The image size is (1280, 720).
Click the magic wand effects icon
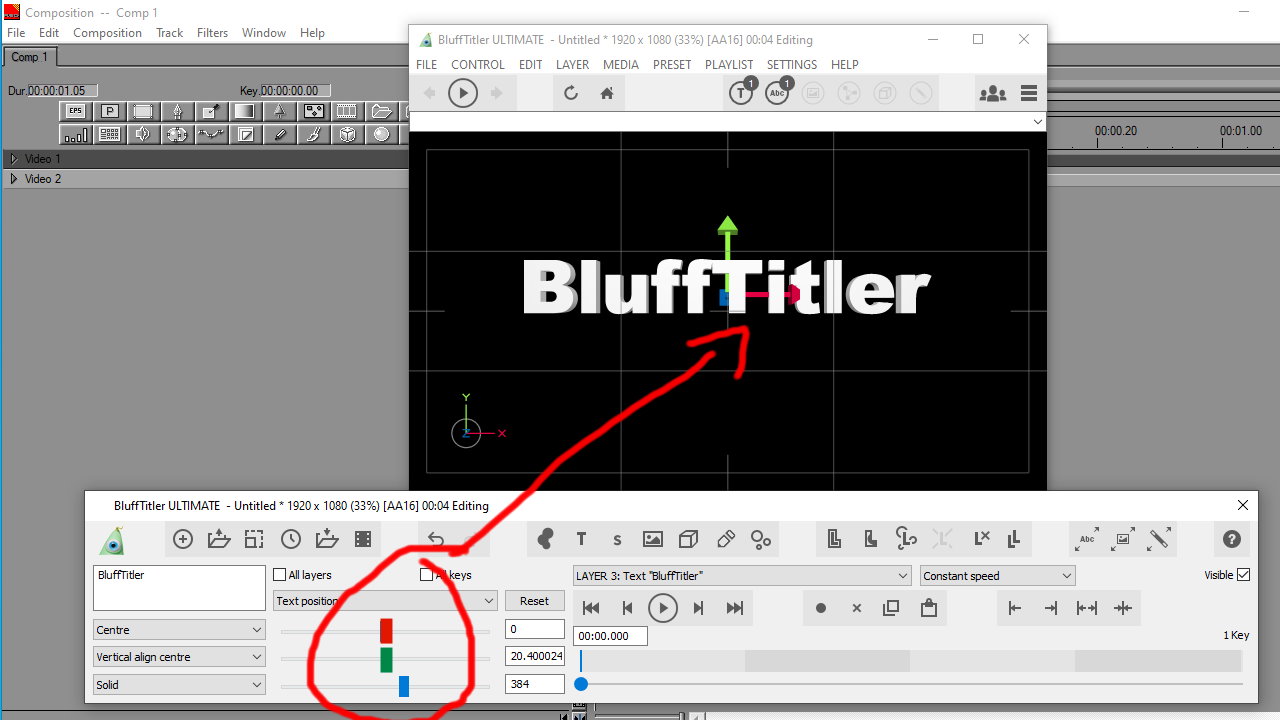(1159, 539)
